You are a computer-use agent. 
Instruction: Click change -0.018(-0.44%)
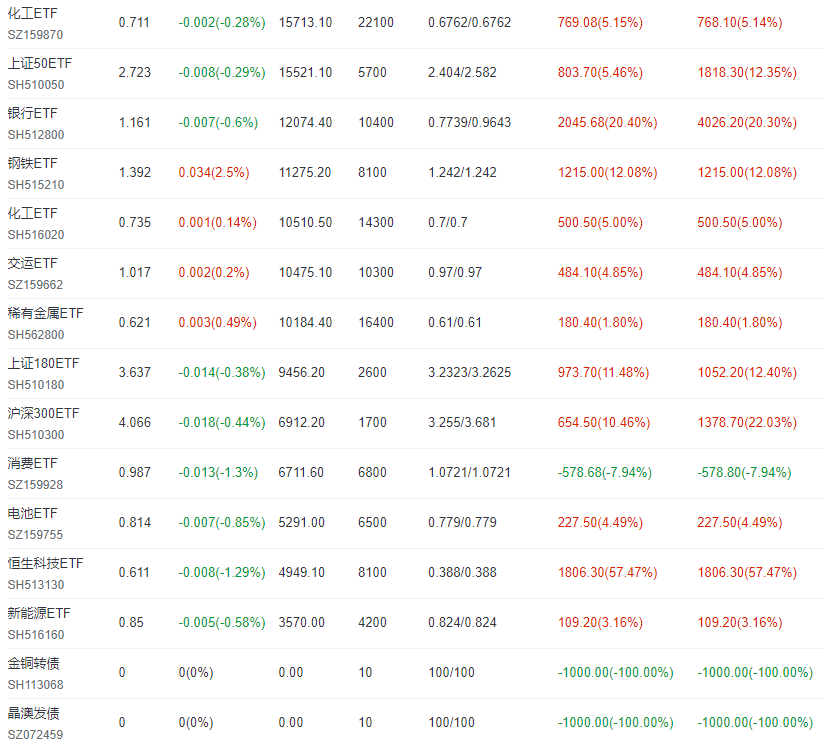coord(222,423)
